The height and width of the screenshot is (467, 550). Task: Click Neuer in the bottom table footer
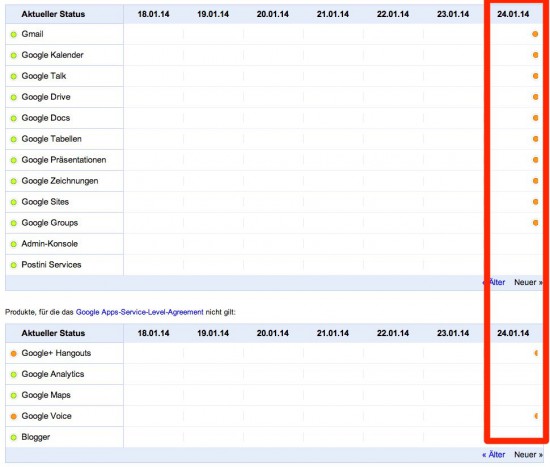point(528,455)
